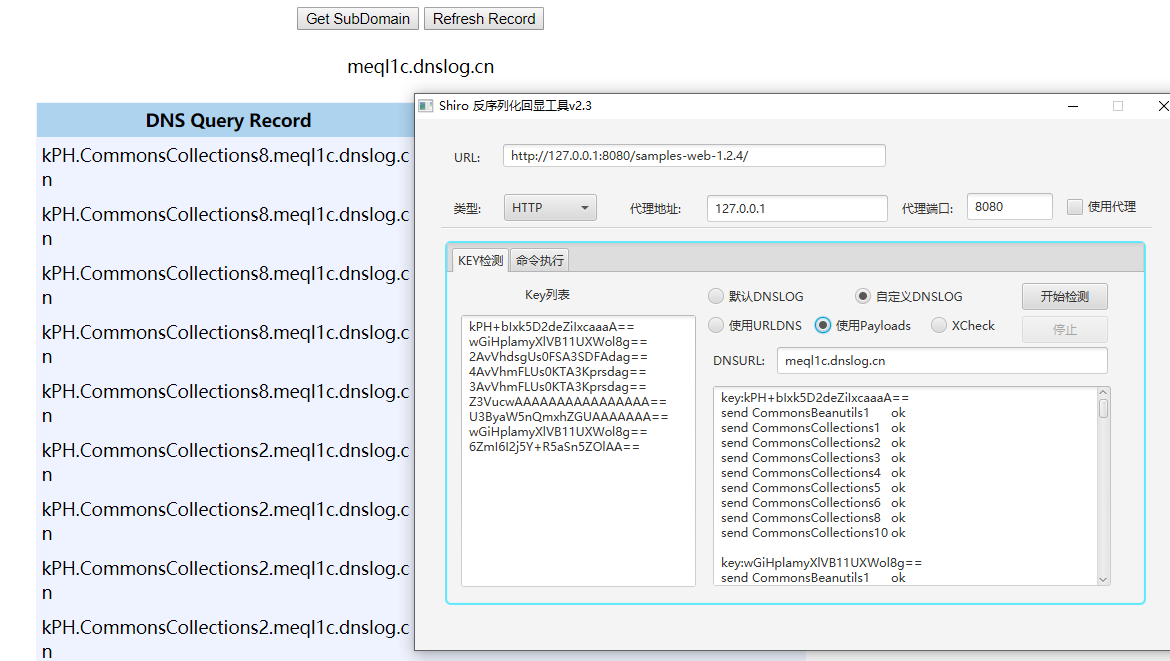
Task: Minimize the Shiro tool window
Action: point(1073,106)
